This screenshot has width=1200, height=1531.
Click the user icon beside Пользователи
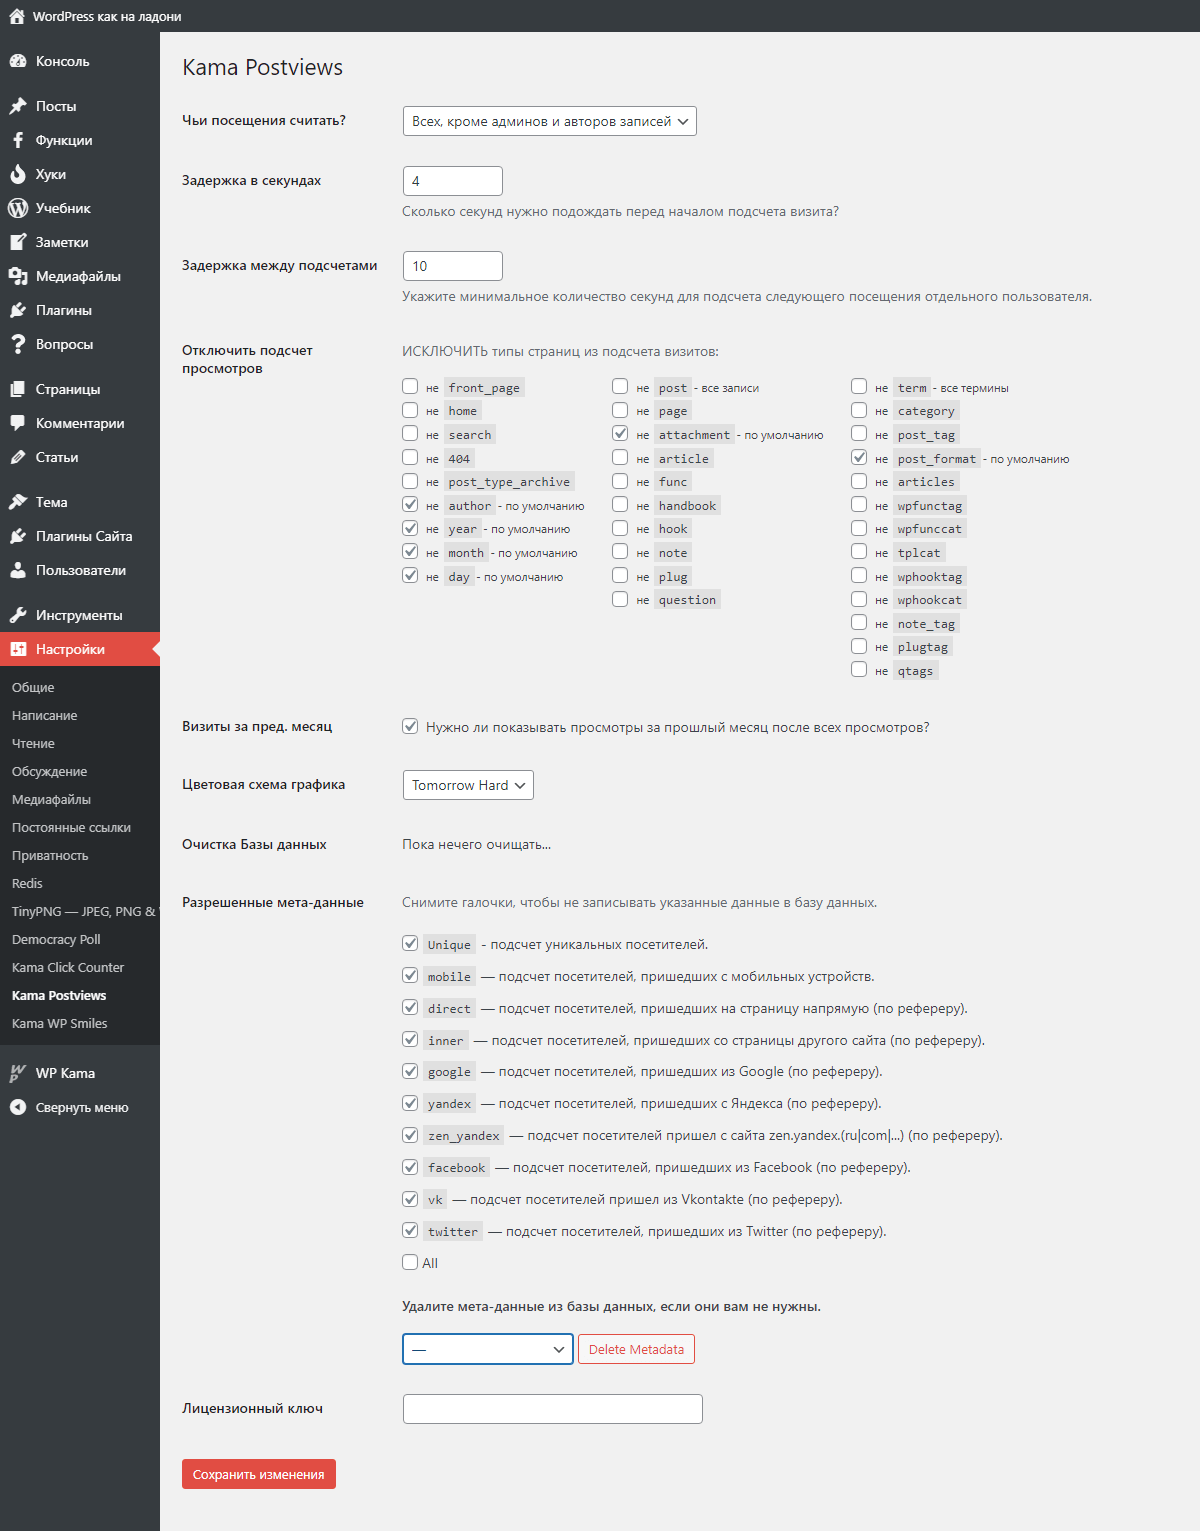[x=18, y=570]
